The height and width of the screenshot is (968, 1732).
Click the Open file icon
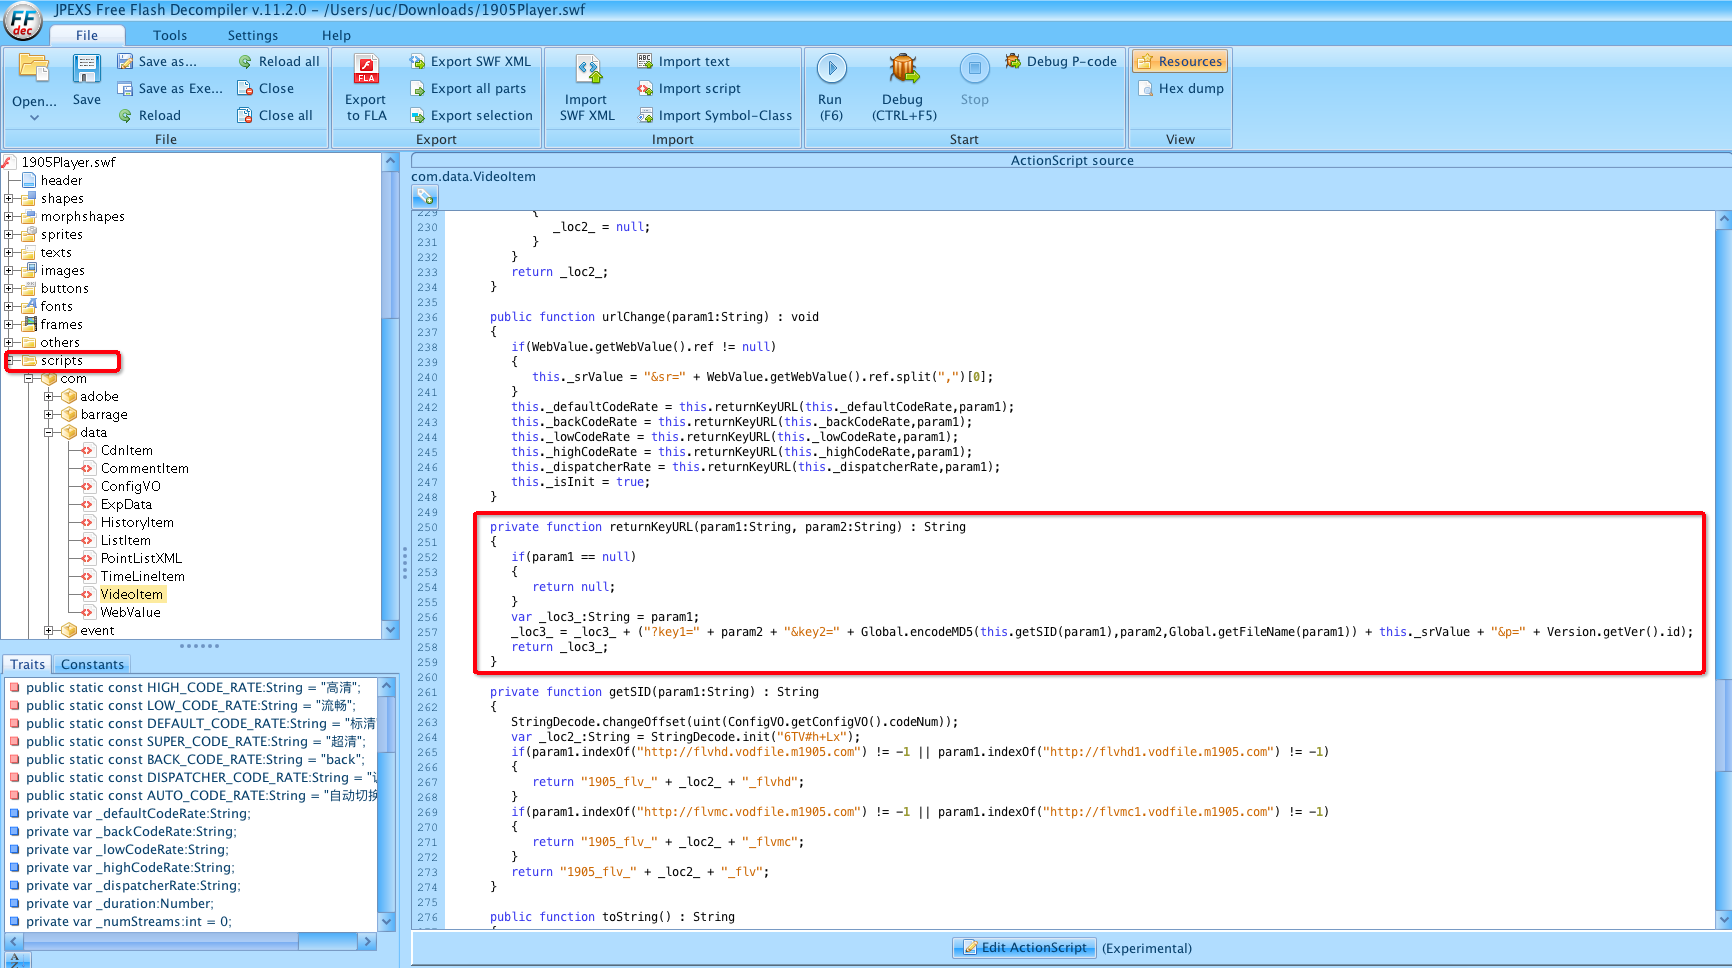34,68
